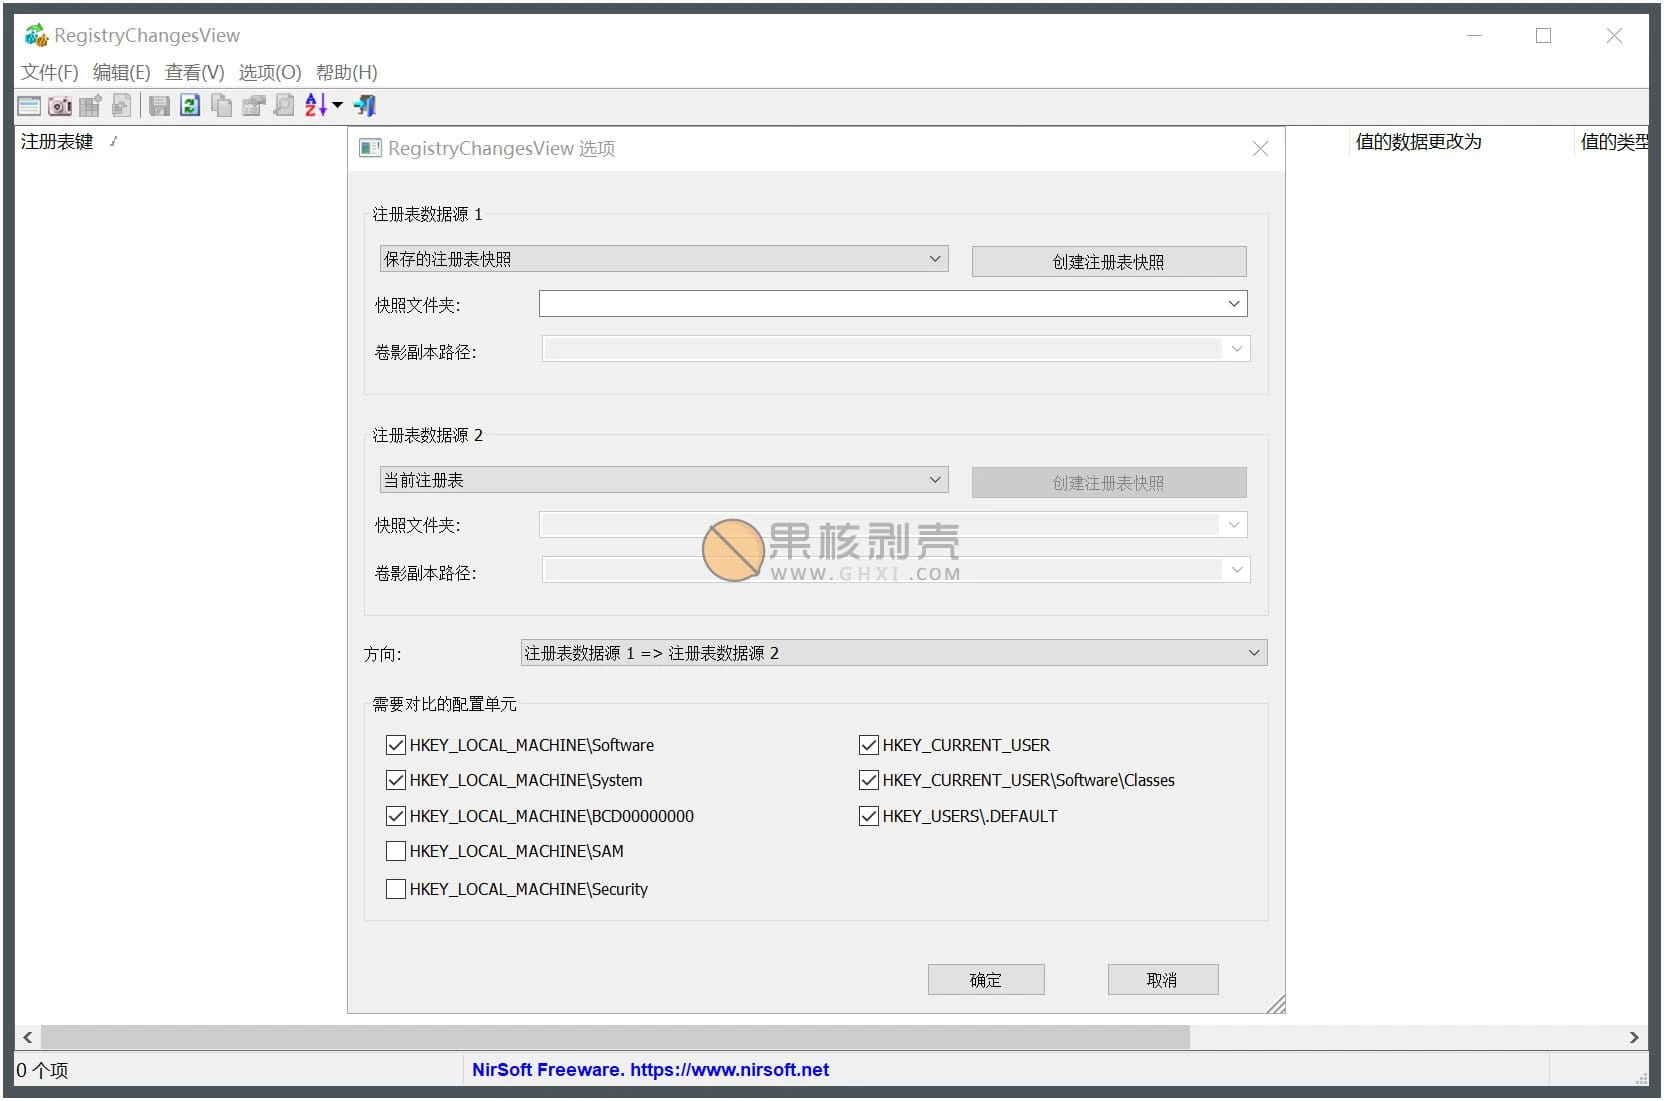Click the green refresh toolbar icon

[x=190, y=105]
